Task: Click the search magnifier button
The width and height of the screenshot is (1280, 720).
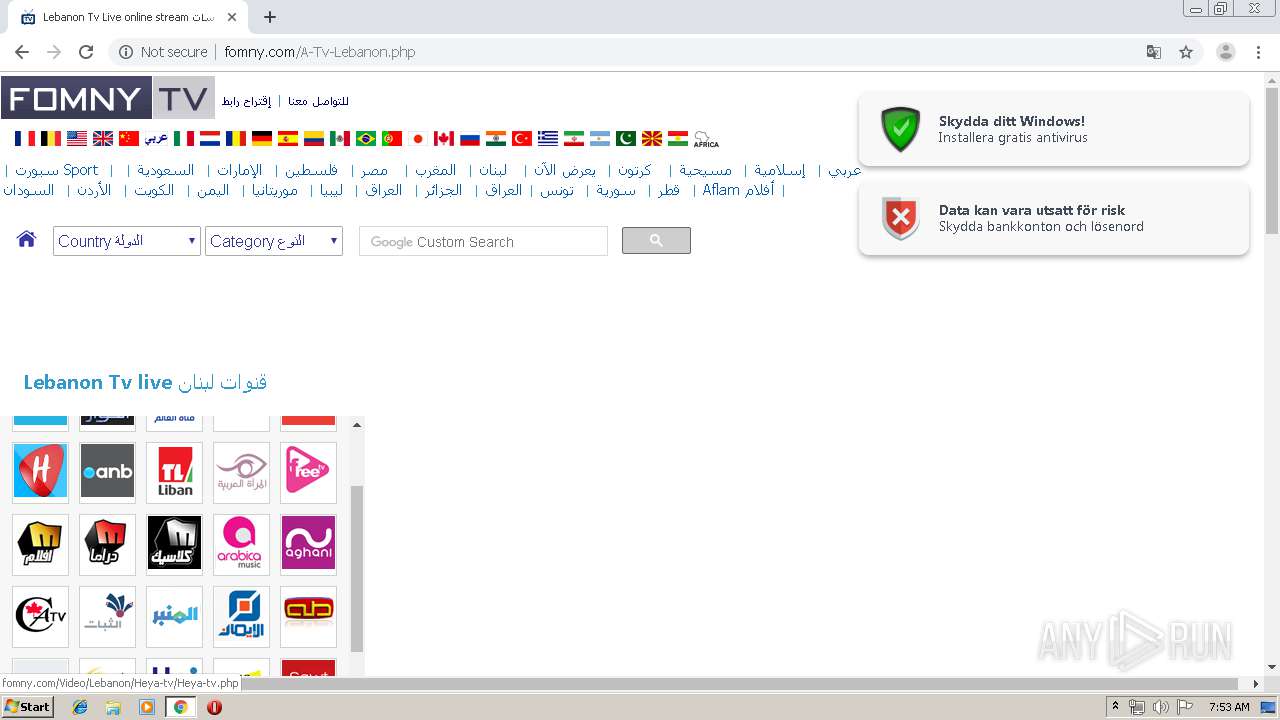Action: tap(656, 241)
